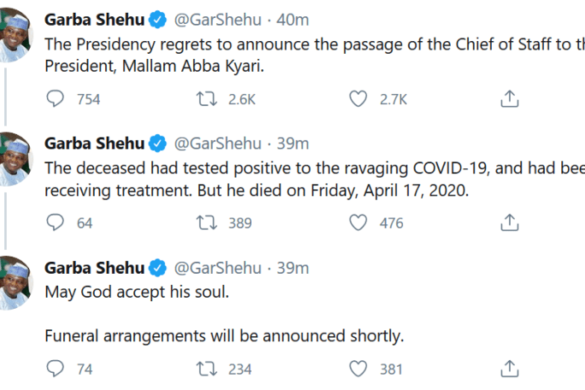This screenshot has width=585, height=390.
Task: Reply to the Abba Kyari passage tweet
Action: pyautogui.click(x=55, y=99)
